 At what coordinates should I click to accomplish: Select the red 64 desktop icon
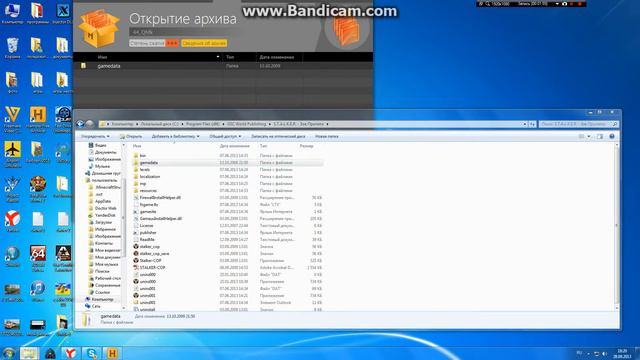tap(38, 257)
